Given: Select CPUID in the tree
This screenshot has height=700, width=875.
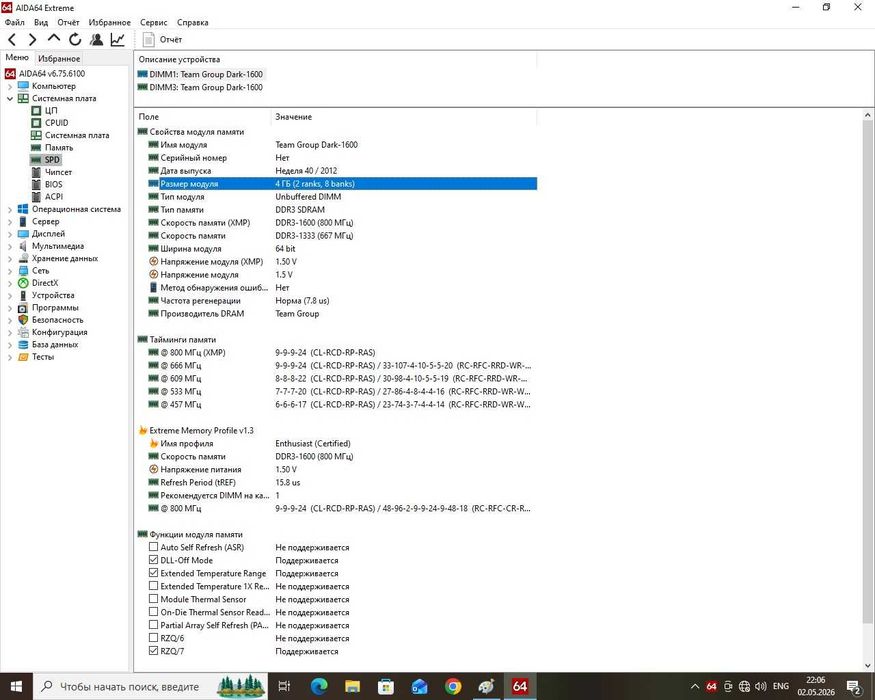Looking at the screenshot, I should 56,123.
